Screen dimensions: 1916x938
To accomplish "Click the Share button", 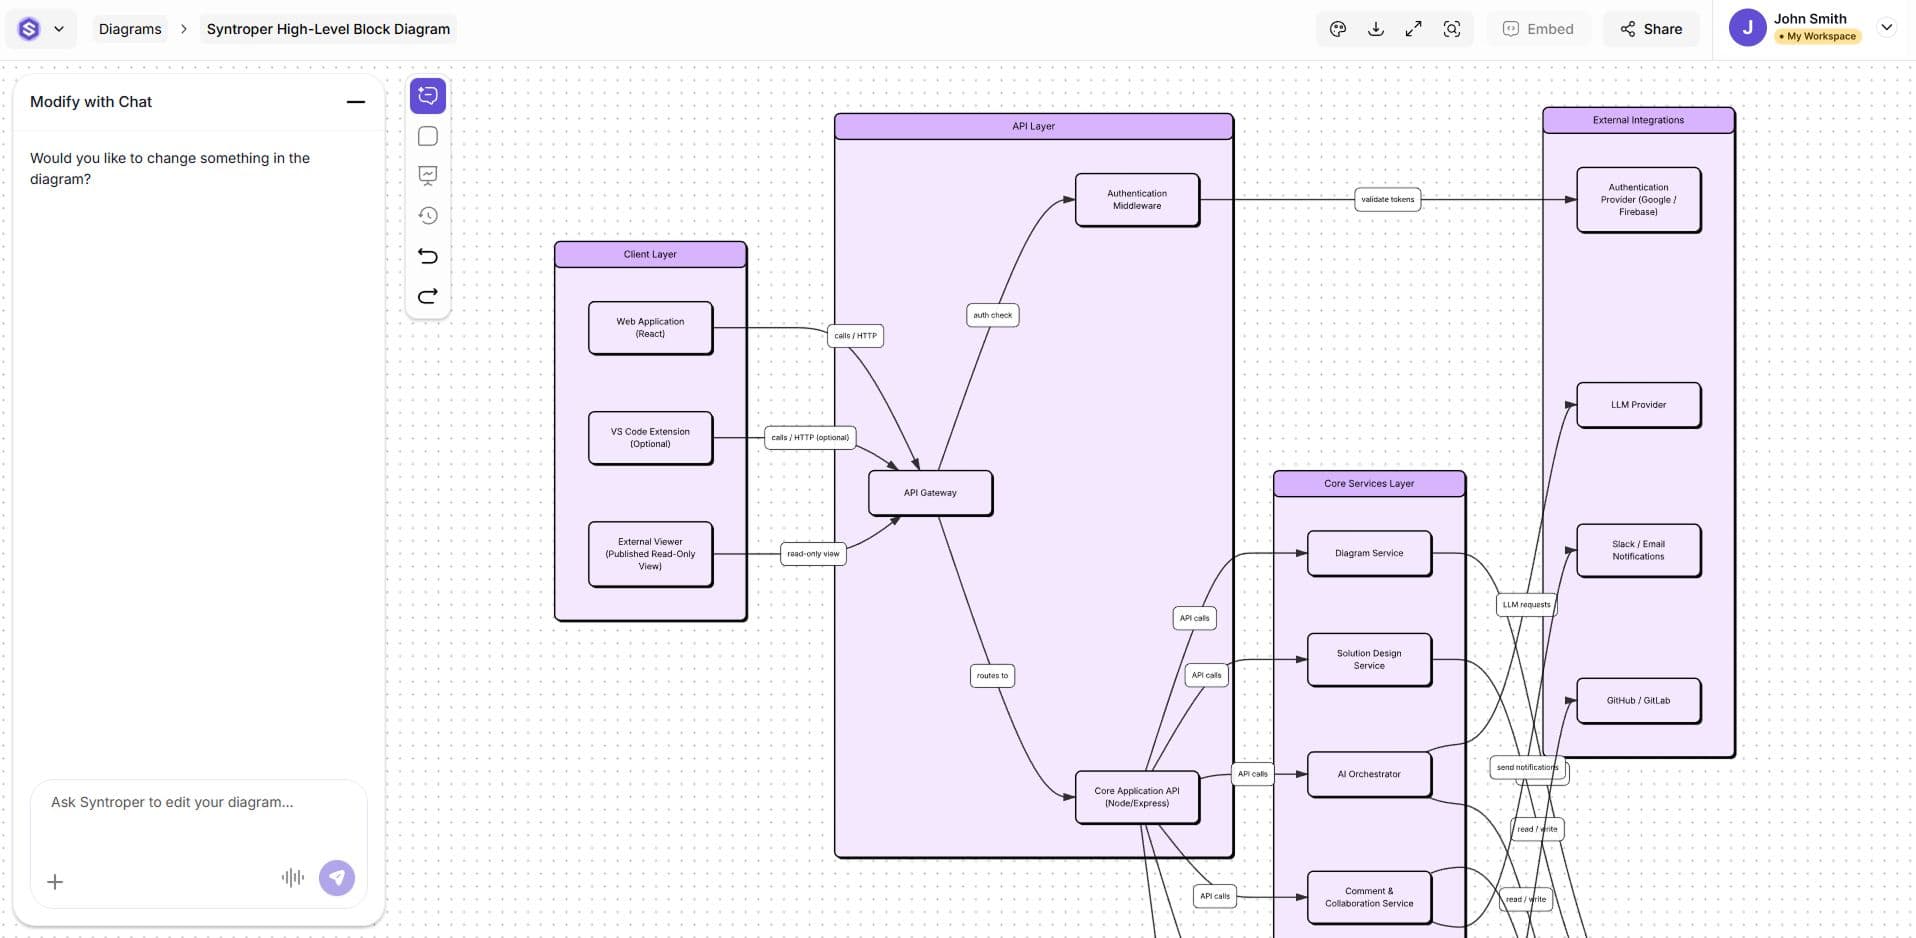I will (1651, 29).
